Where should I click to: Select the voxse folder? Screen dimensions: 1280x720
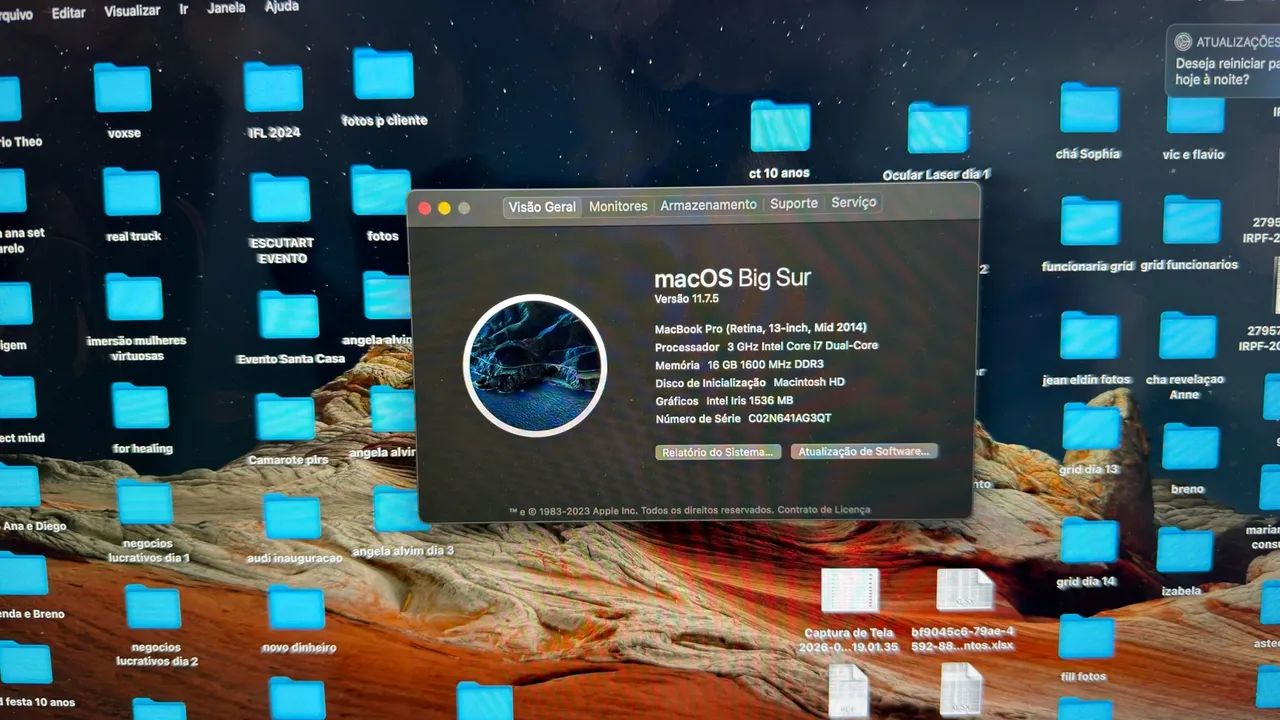coord(123,87)
